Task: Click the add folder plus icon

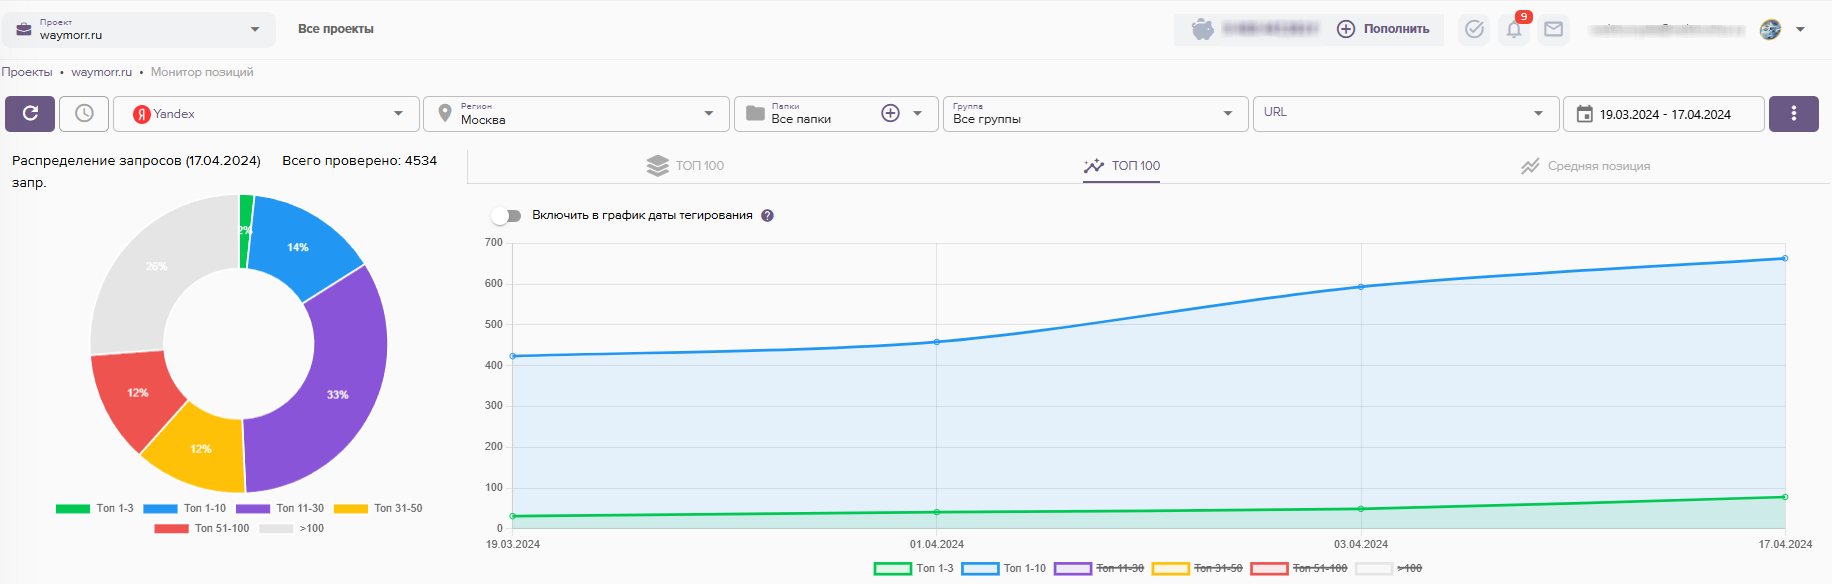Action: 890,114
